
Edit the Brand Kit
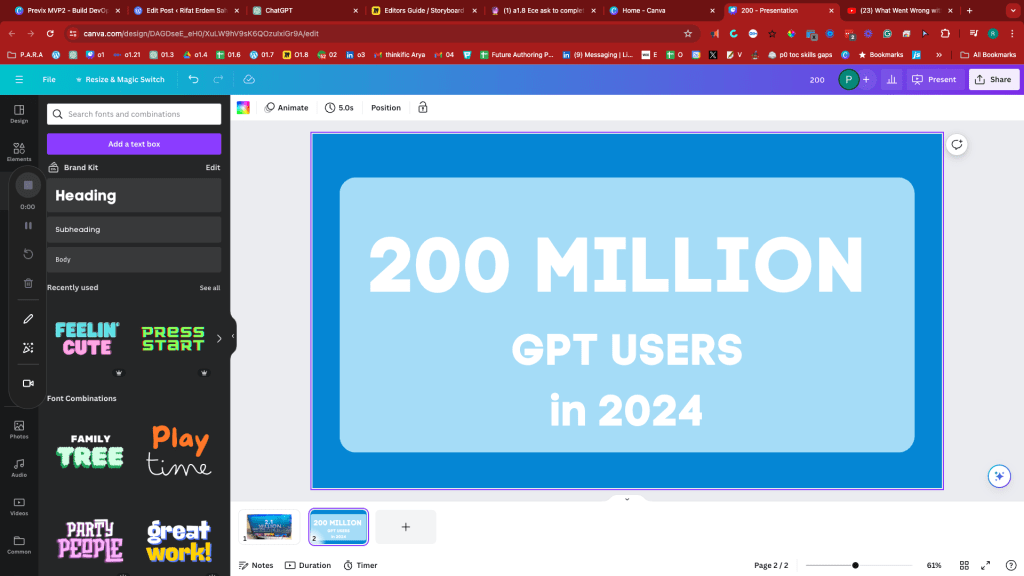pyautogui.click(x=213, y=168)
